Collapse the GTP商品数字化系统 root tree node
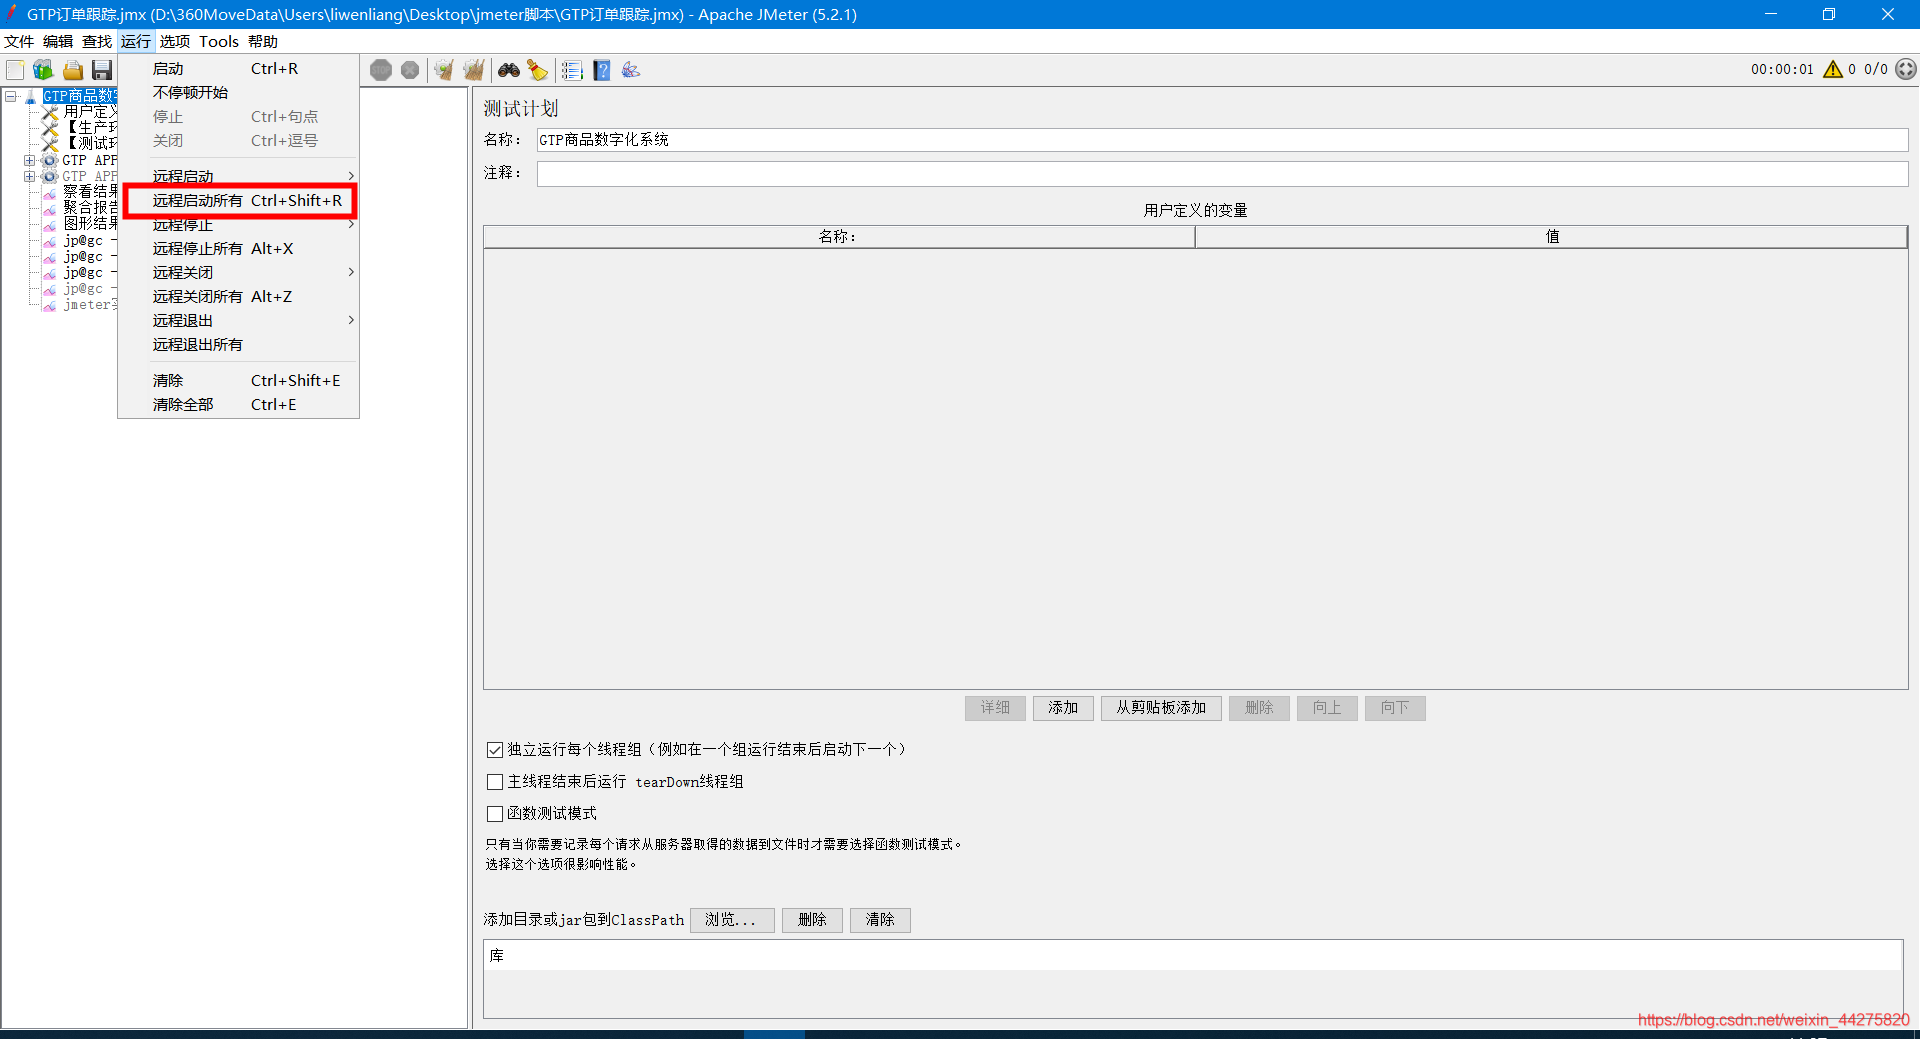Viewport: 1920px width, 1039px height. click(11, 96)
